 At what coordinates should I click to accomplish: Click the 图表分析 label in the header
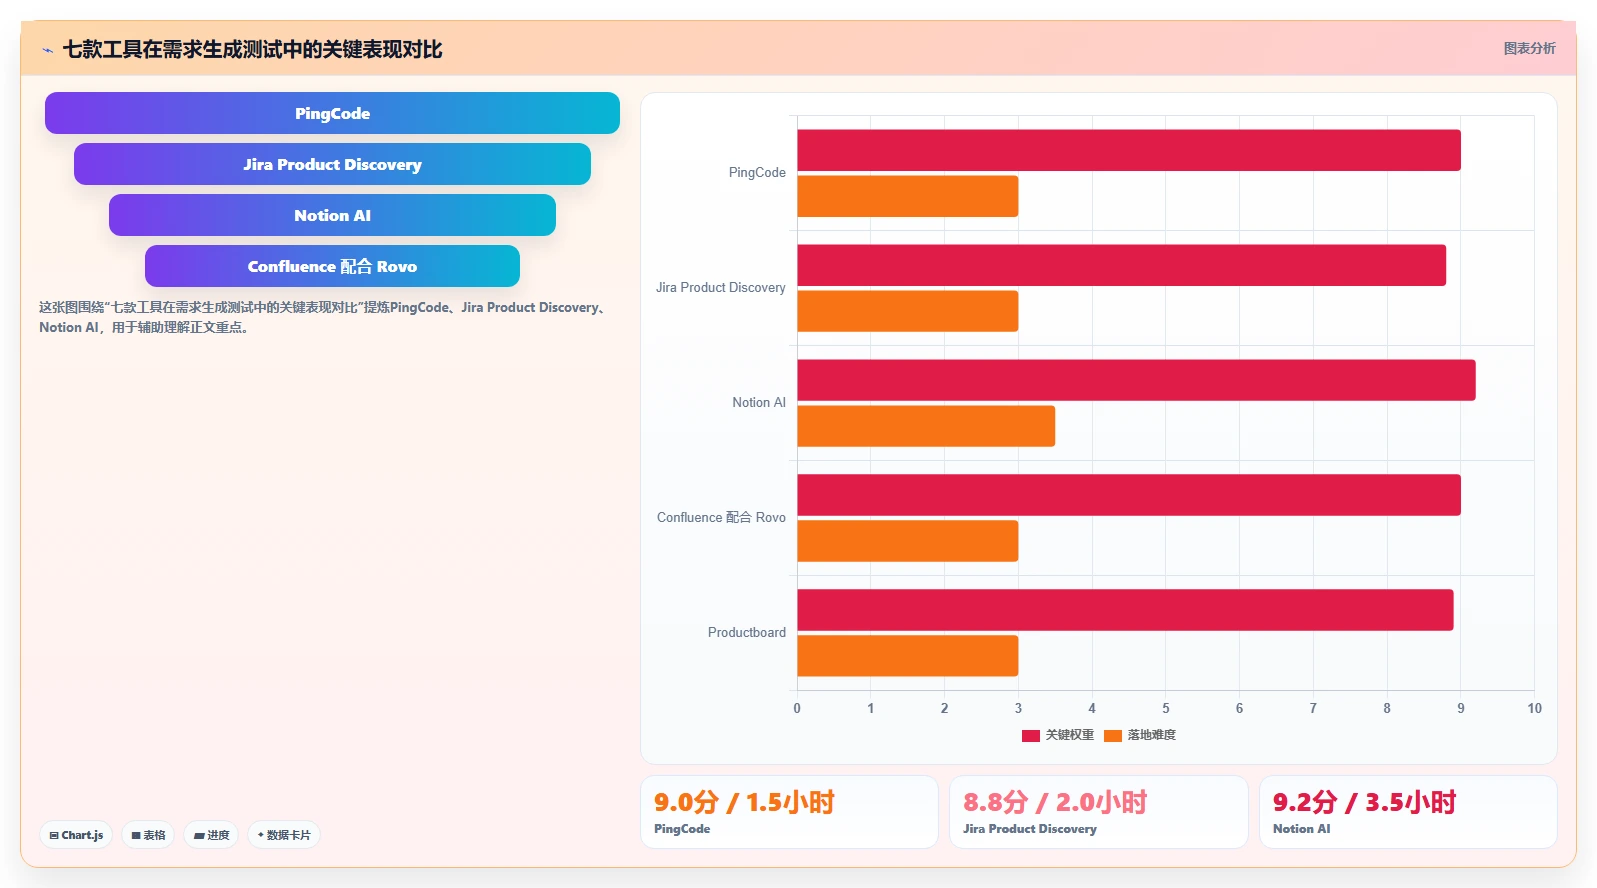pyautogui.click(x=1529, y=48)
